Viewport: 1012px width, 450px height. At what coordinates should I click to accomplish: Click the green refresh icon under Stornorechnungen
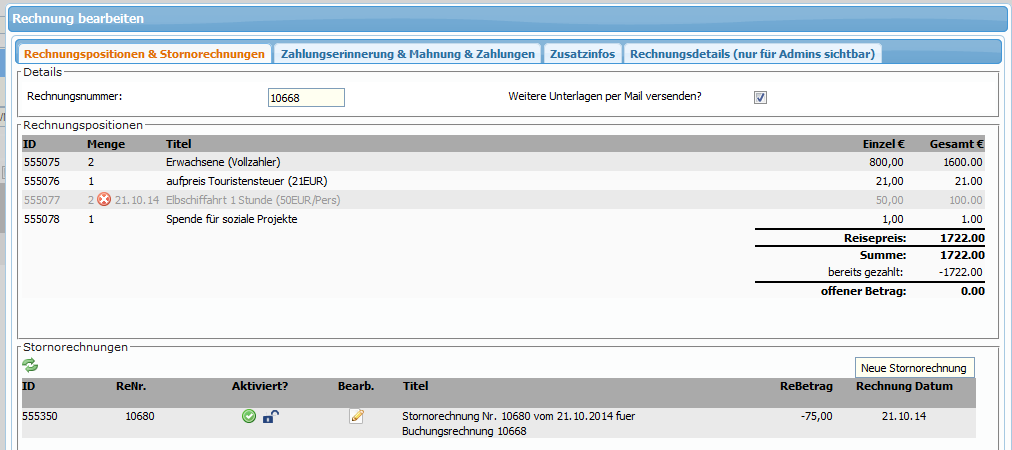30,367
